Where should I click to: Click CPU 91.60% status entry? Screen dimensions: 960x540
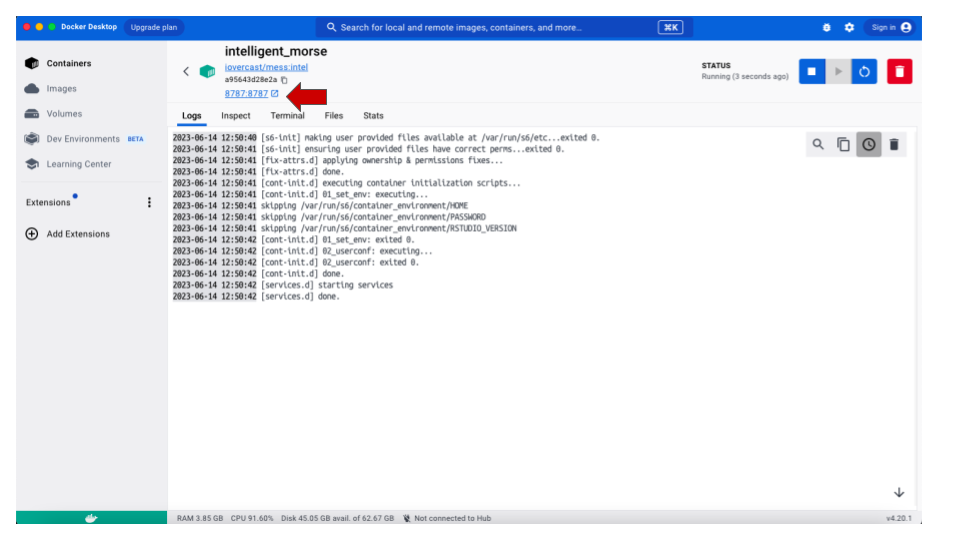(x=252, y=519)
